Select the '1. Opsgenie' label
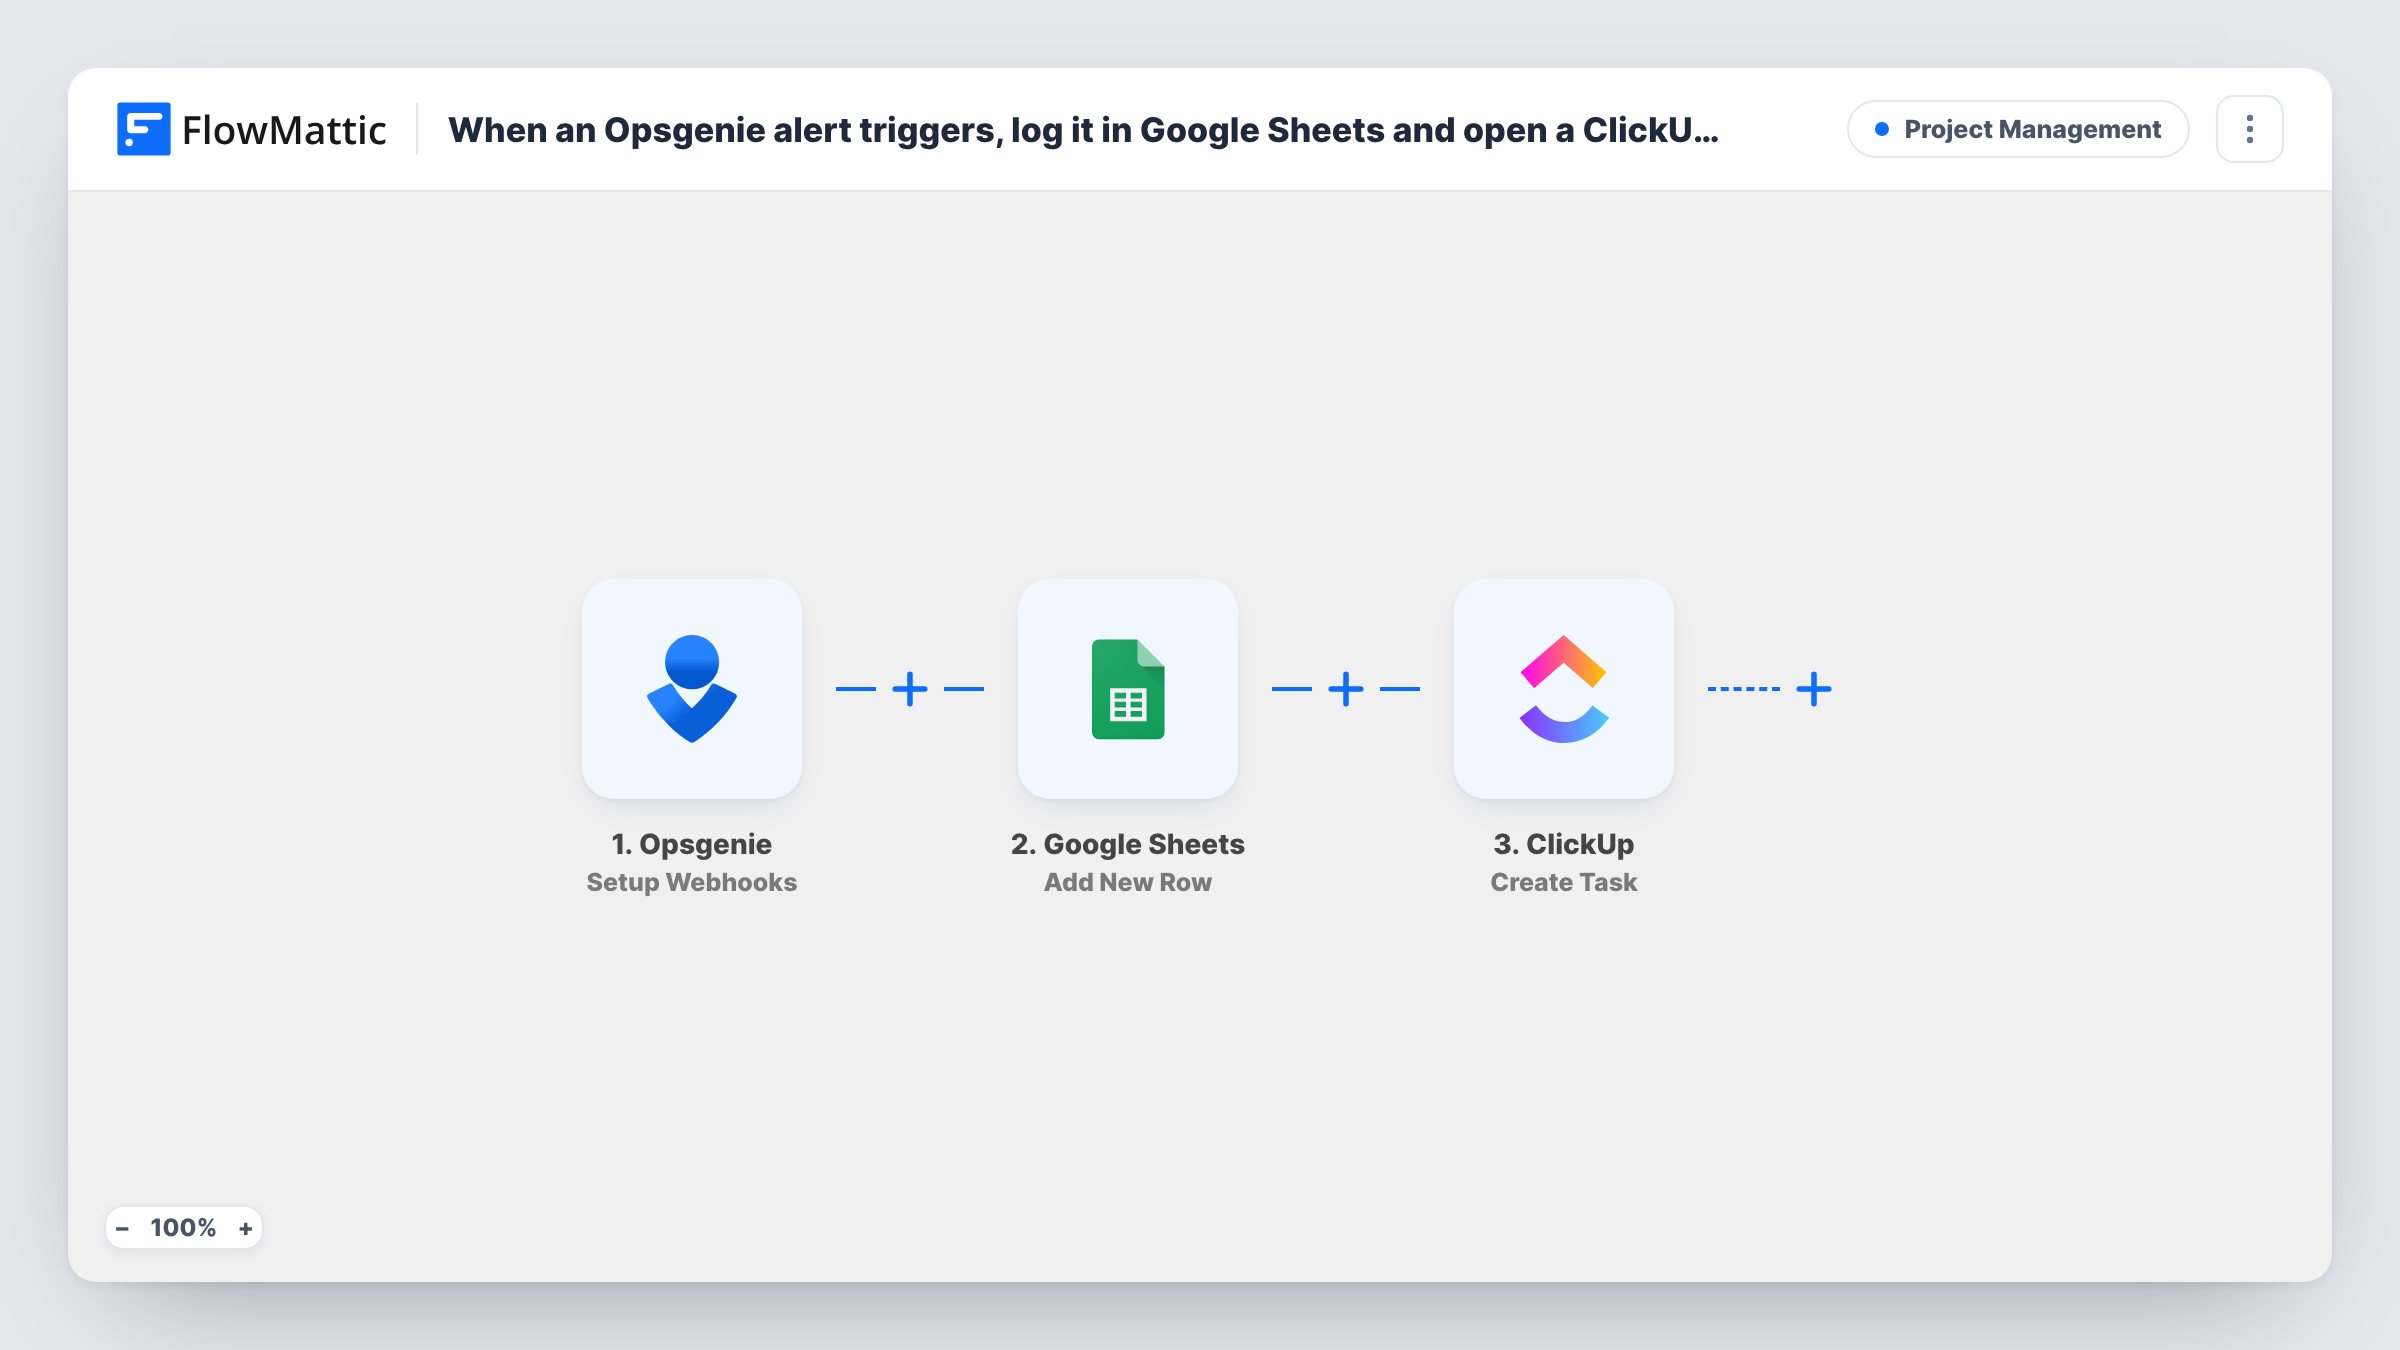The image size is (2400, 1350). 691,844
